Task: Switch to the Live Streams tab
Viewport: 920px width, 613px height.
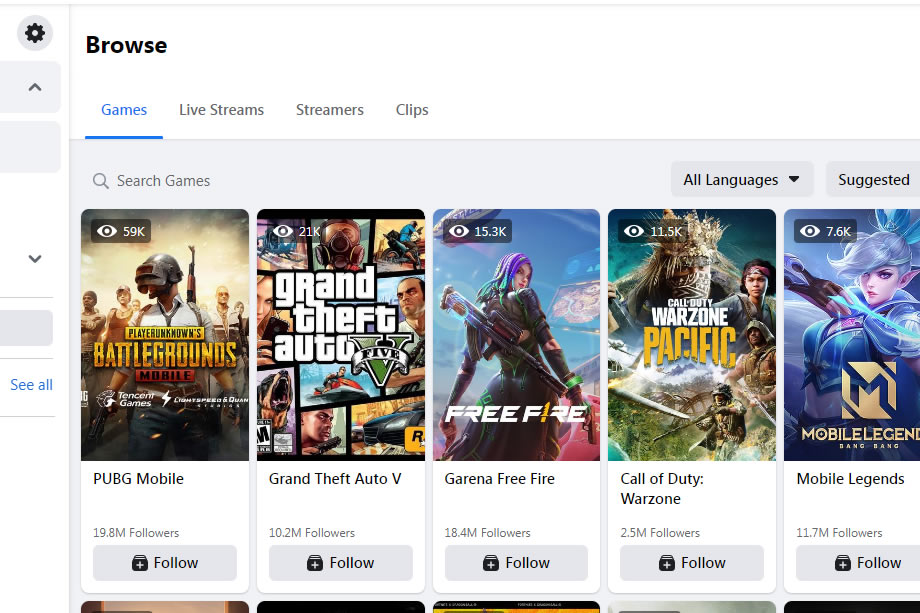Action: tap(221, 109)
